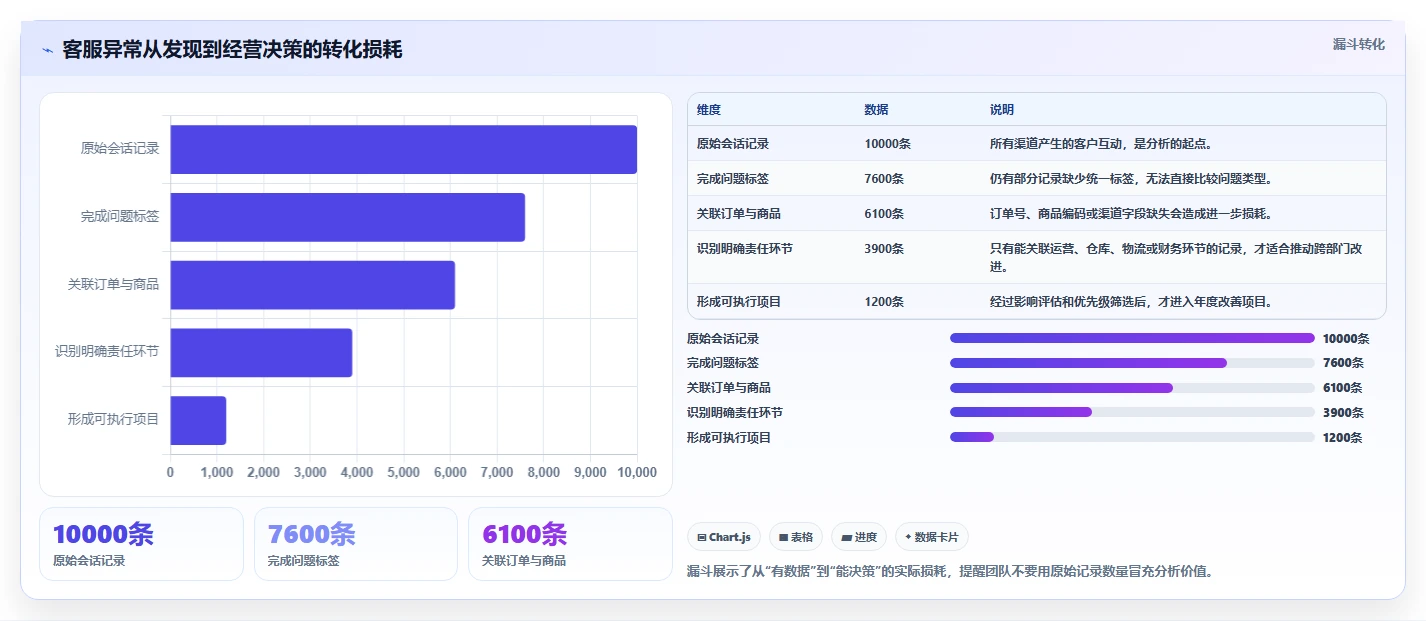1426x621 pixels.
Task: Click the 漏斗转化 badge in the header
Action: (x=1359, y=44)
